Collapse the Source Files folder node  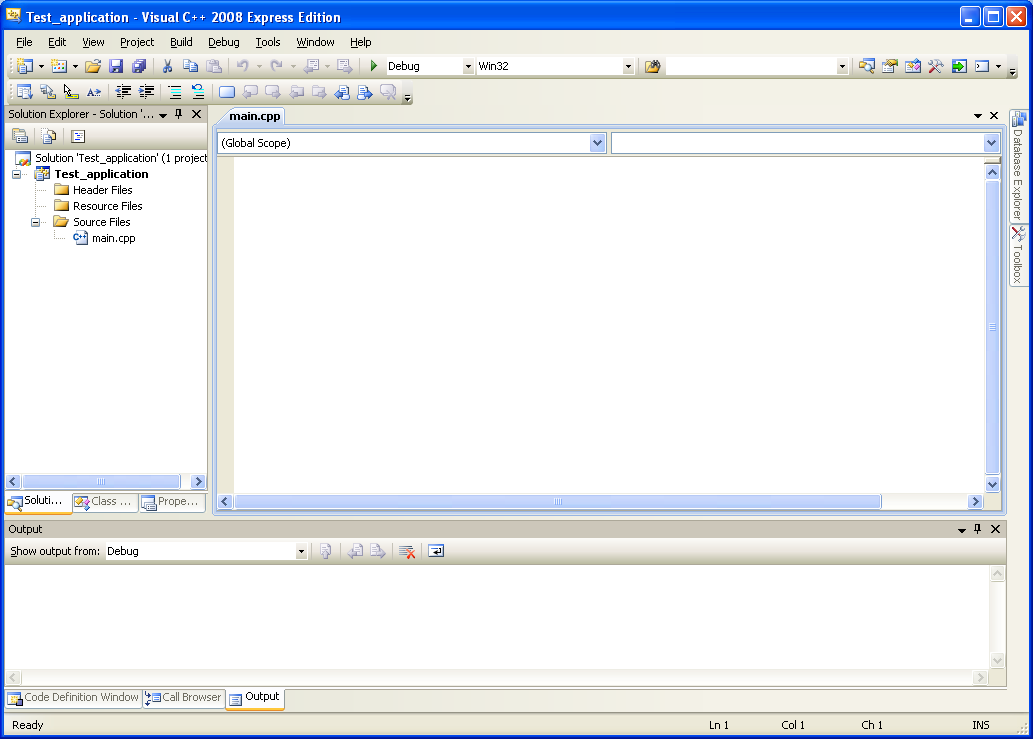[36, 223]
